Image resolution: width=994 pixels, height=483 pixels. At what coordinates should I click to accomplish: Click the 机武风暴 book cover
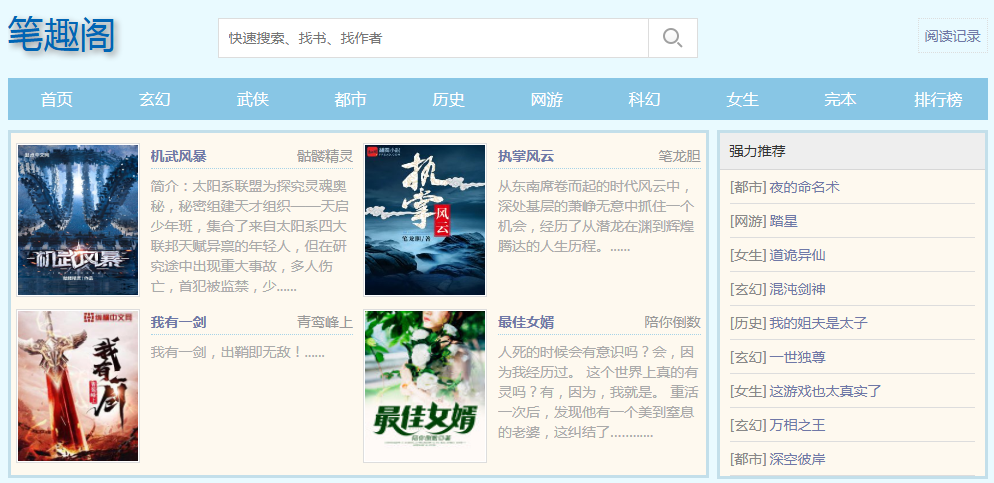(78, 220)
